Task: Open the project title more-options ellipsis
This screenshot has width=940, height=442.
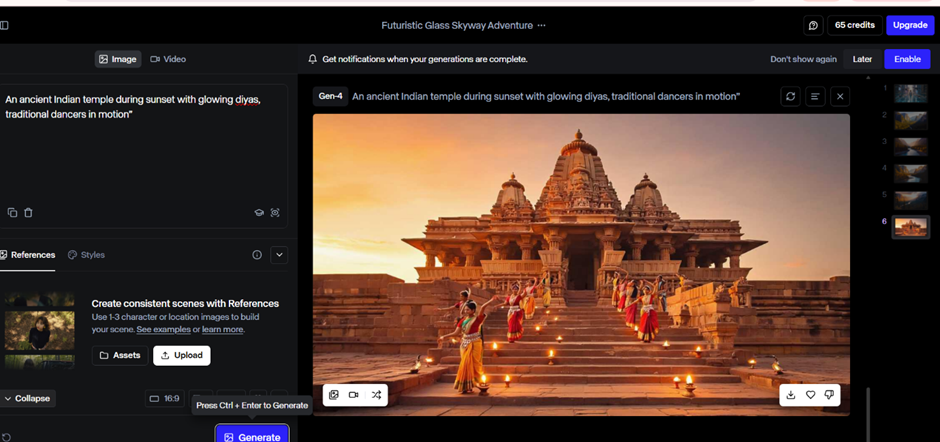Action: 542,25
